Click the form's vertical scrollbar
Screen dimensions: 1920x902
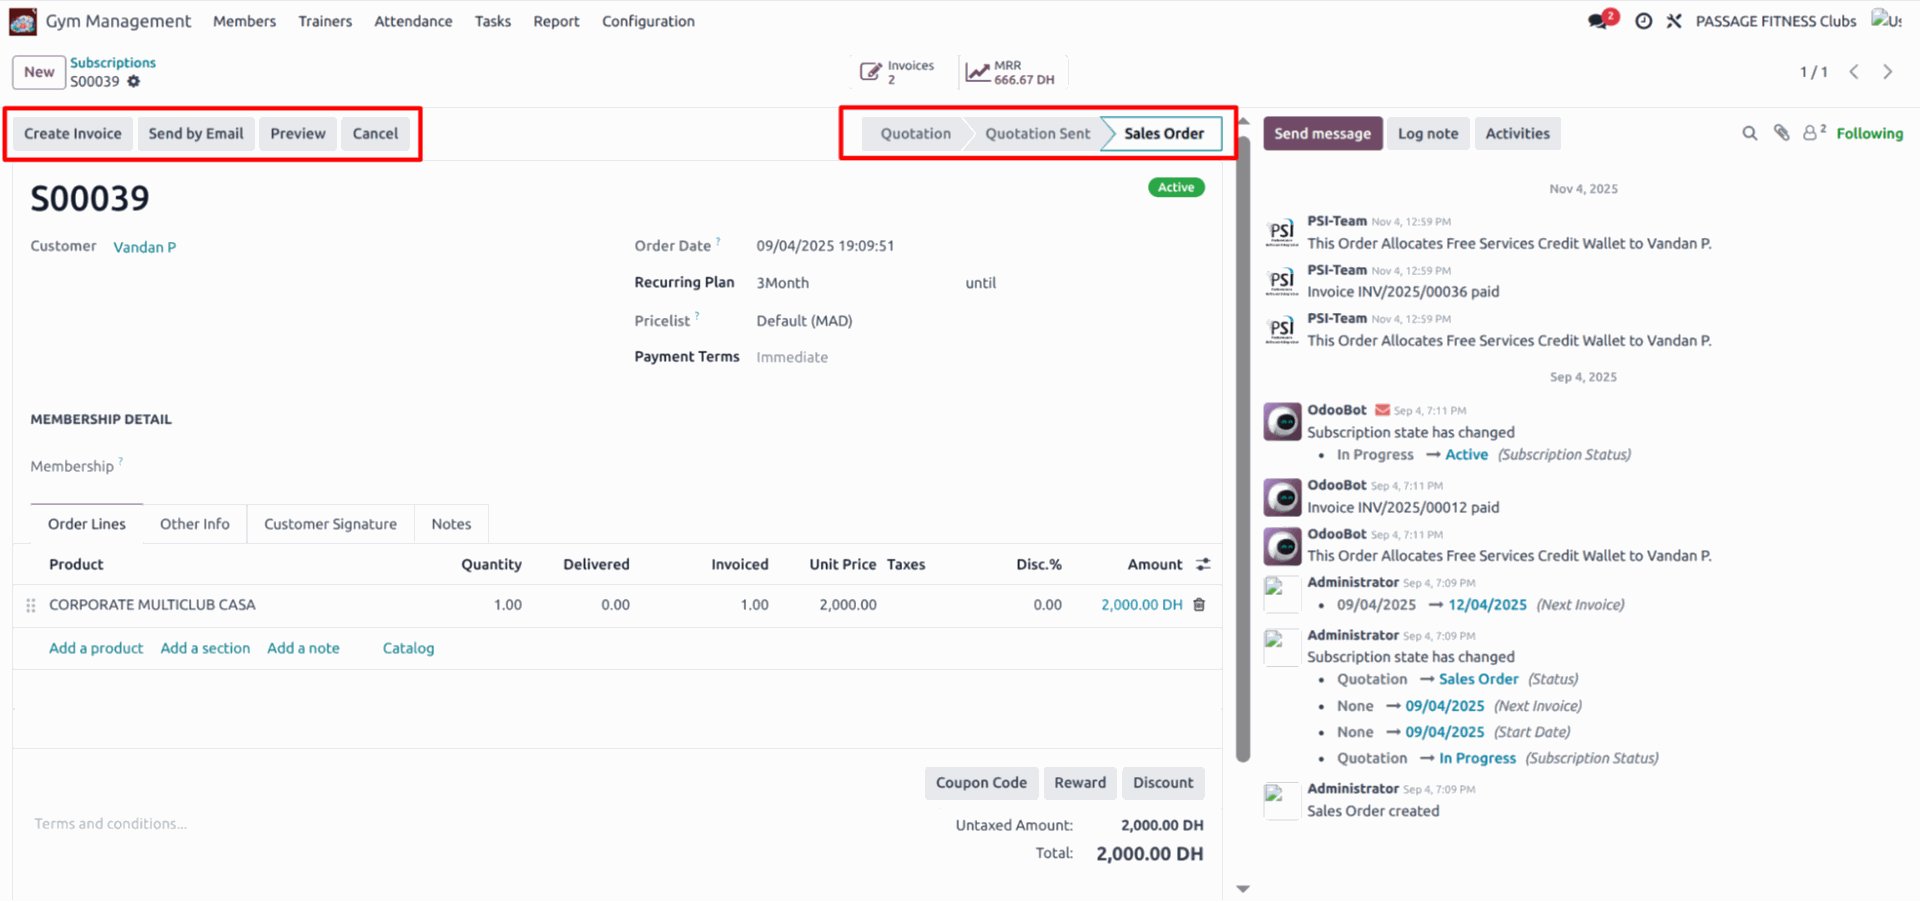click(1243, 450)
